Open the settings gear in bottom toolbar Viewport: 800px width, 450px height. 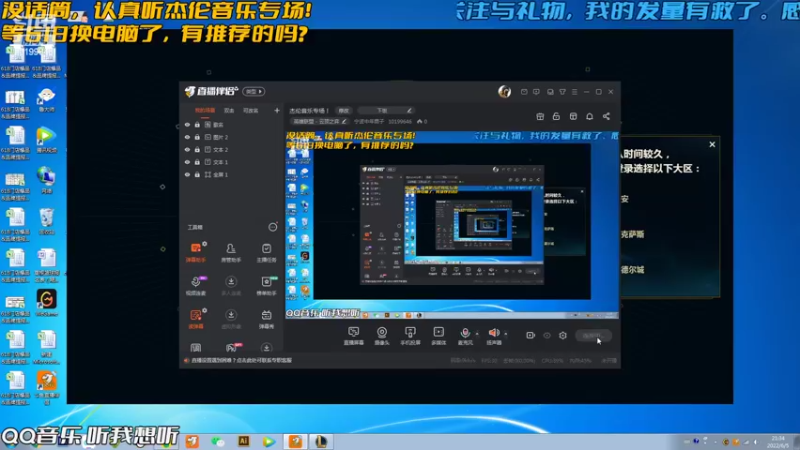tap(563, 335)
